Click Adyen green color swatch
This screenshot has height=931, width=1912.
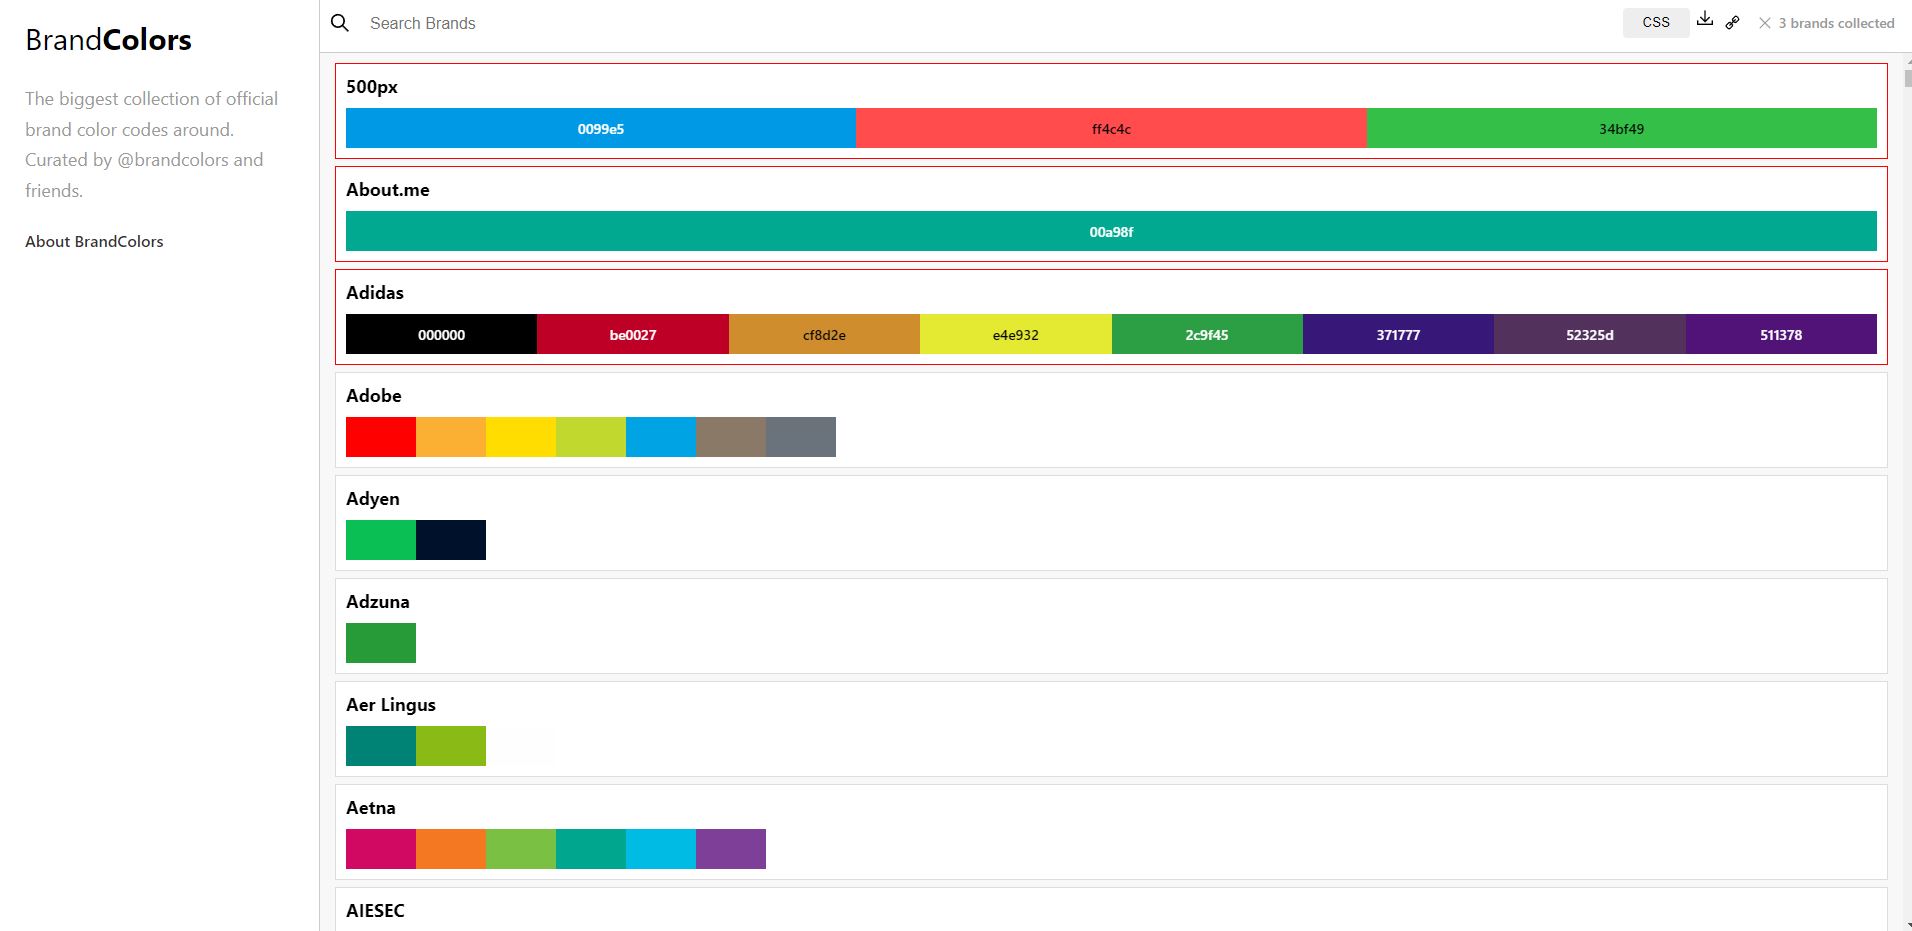[x=381, y=540]
